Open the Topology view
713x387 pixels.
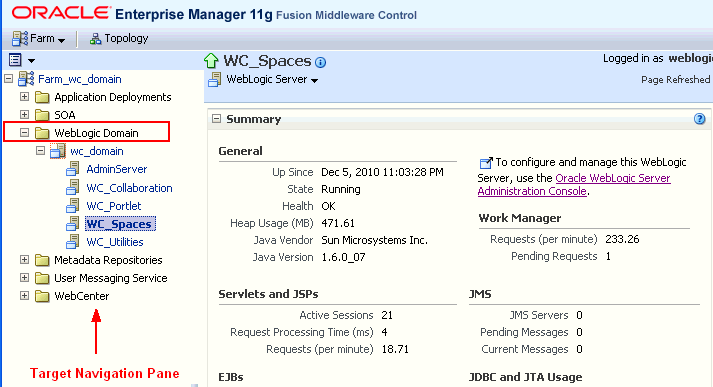click(119, 39)
